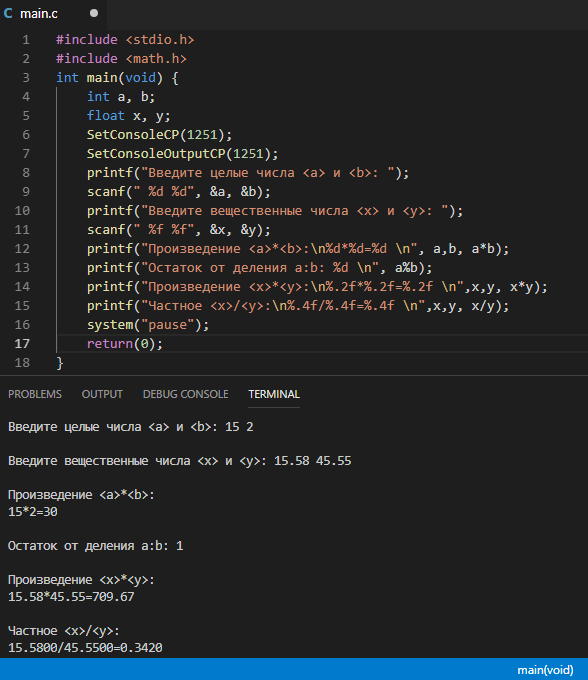Select the TERMINAL panel tab

click(x=274, y=394)
